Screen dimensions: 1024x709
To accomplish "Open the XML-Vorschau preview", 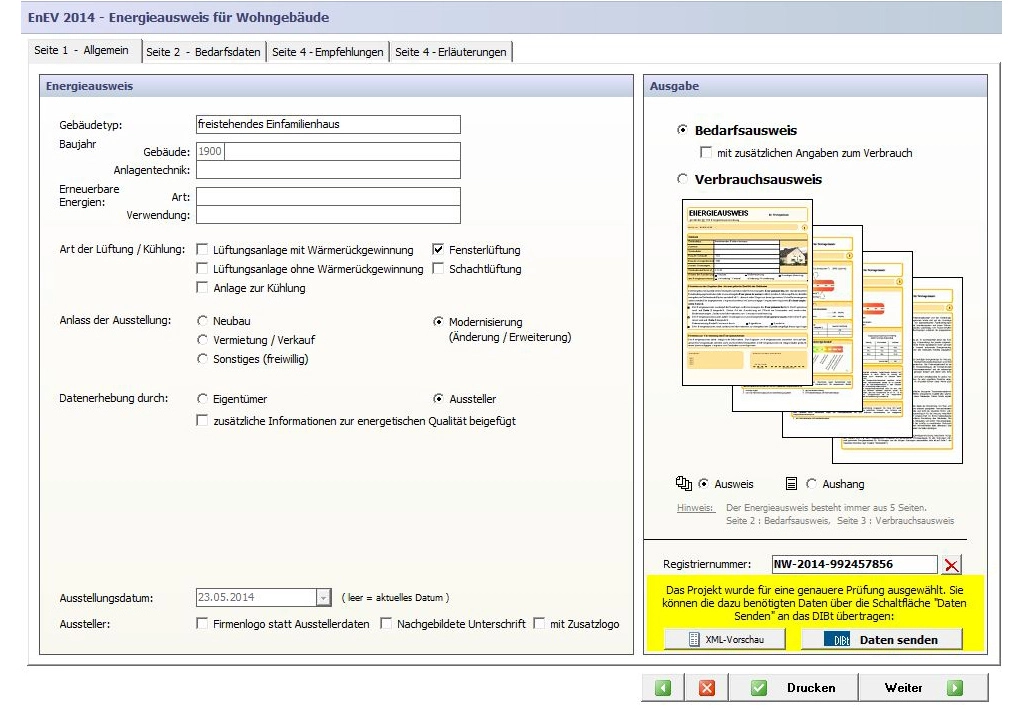I will (724, 639).
